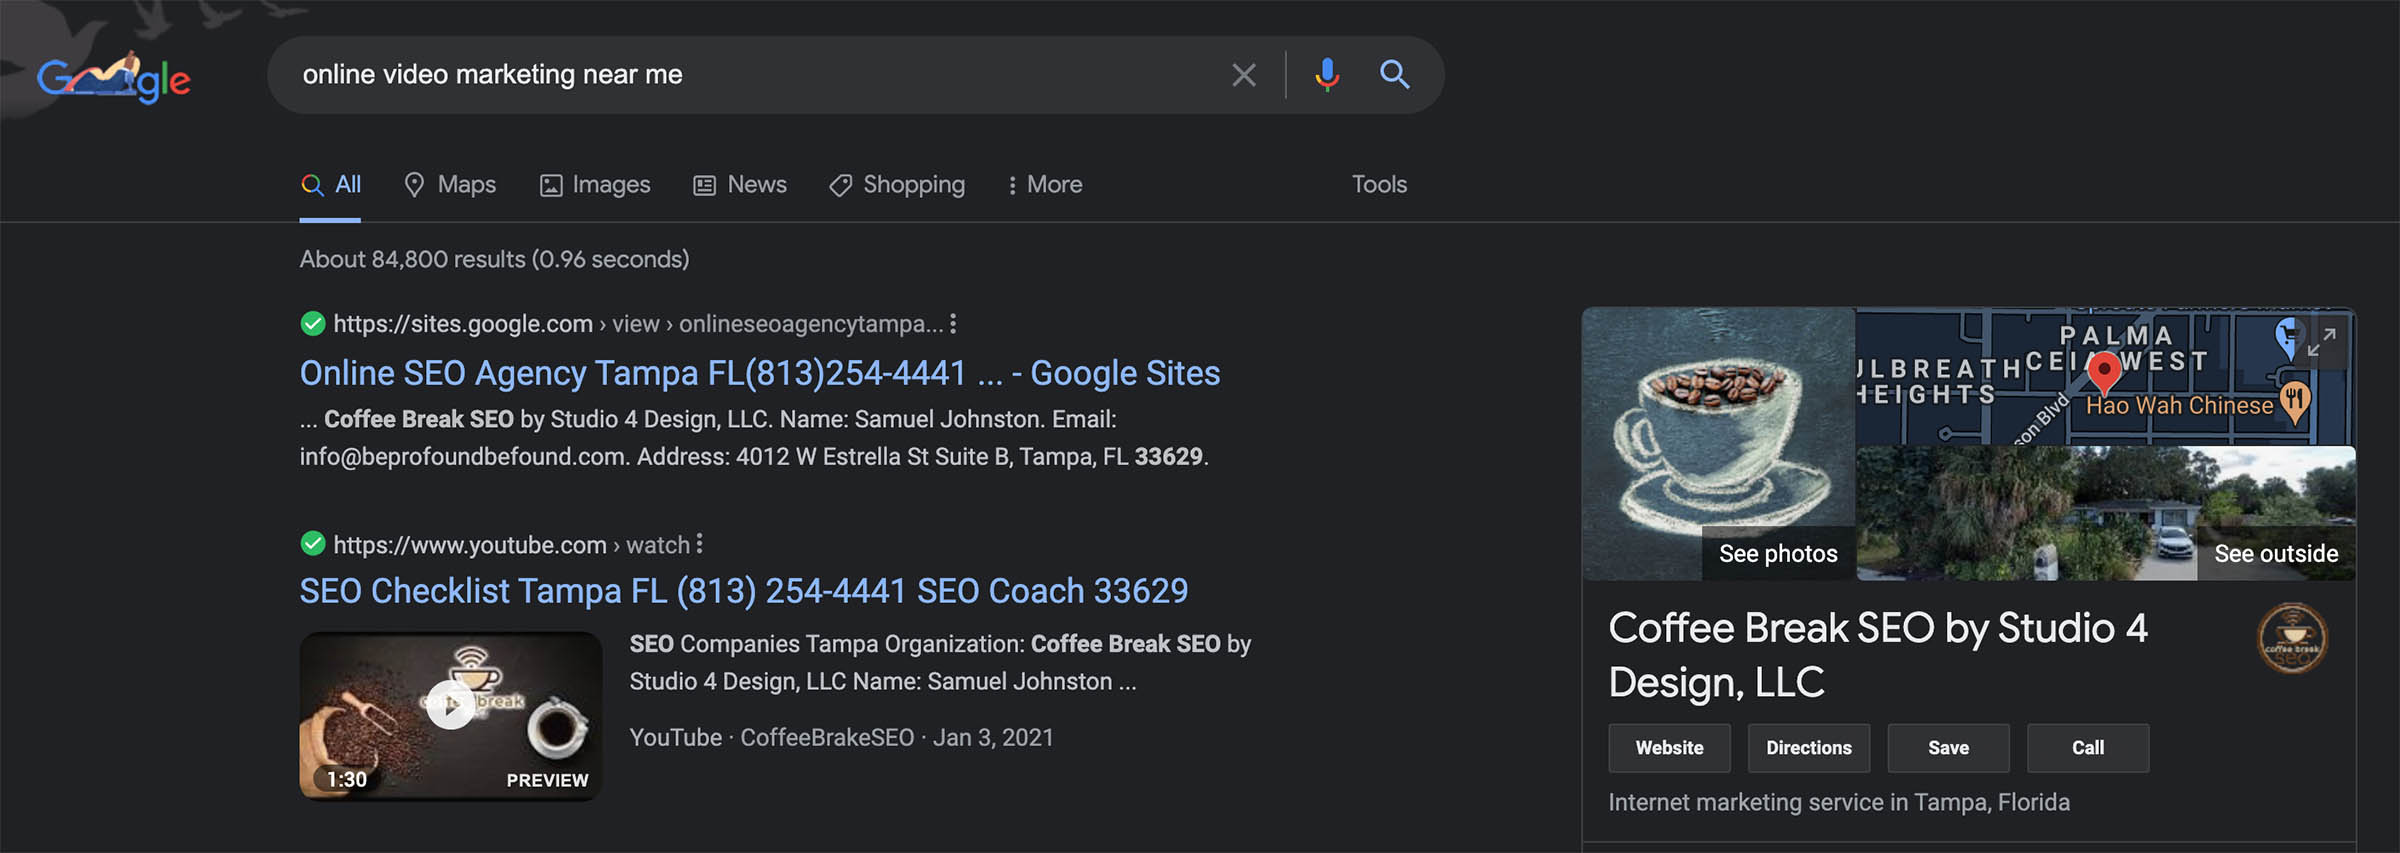2400x853 pixels.
Task: Expand the map with the fullscreen icon
Action: [x=2321, y=342]
